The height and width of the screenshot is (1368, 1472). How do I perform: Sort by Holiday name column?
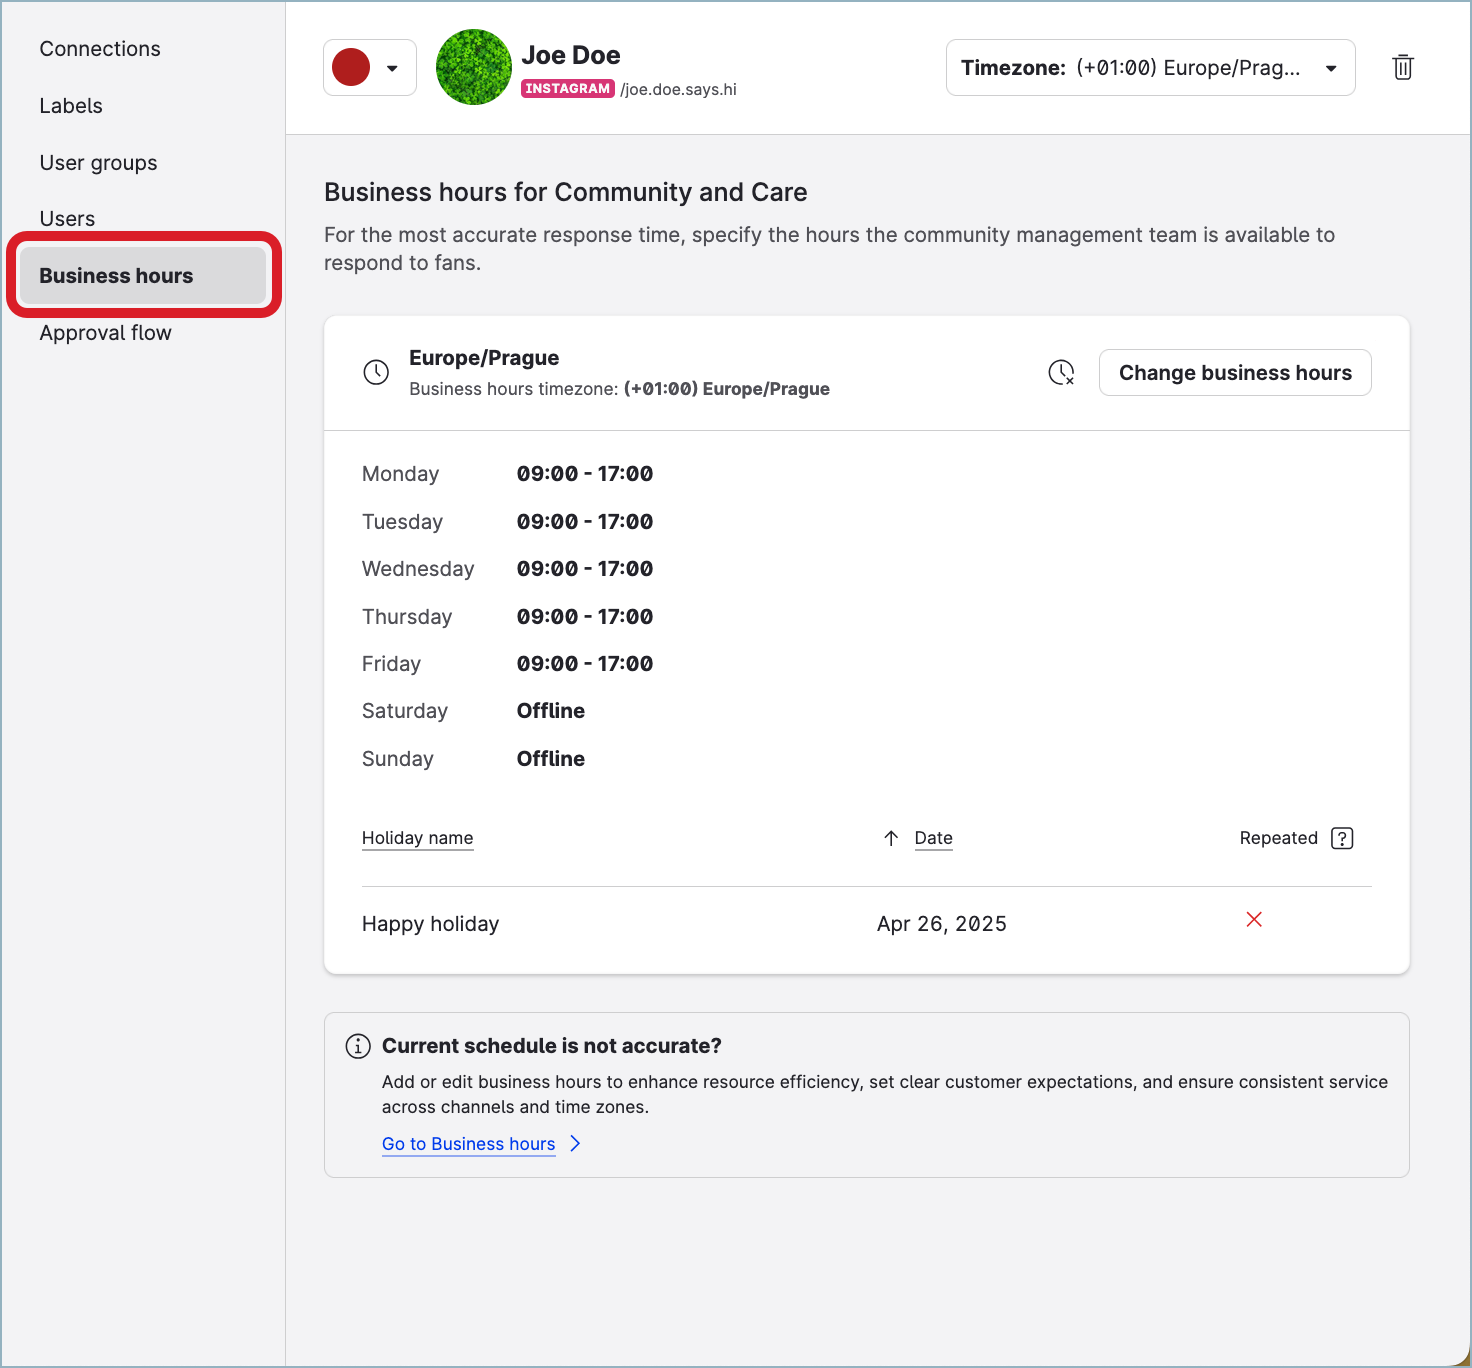417,838
